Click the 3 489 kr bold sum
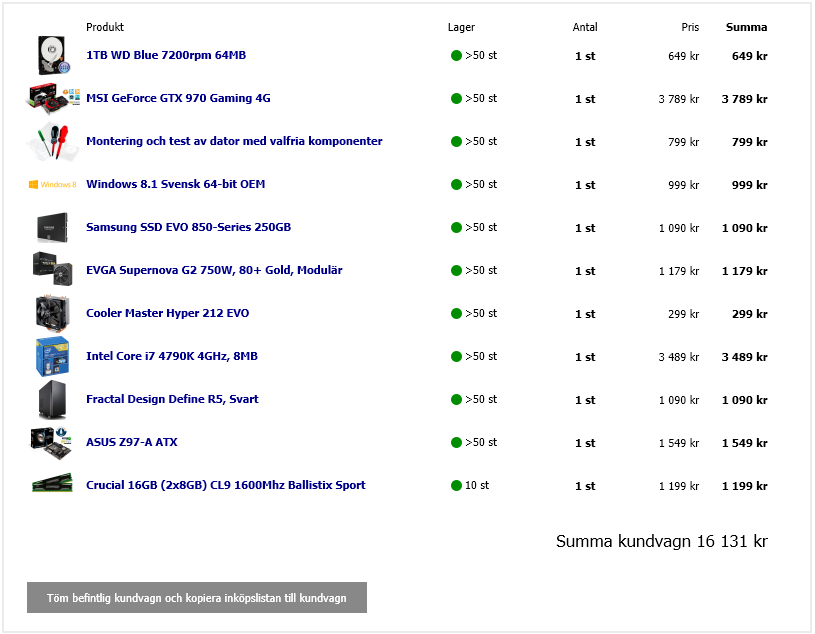Viewport: 815px width, 634px height. click(744, 357)
